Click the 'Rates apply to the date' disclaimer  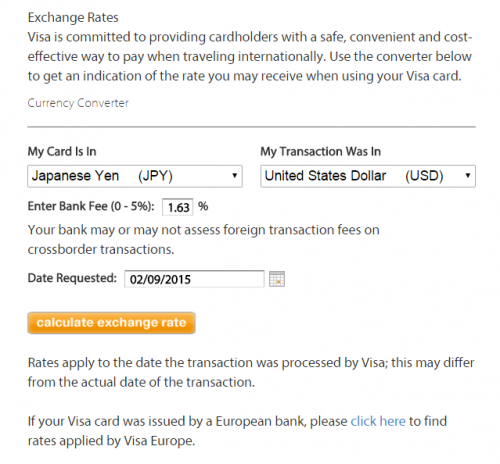(x=251, y=372)
